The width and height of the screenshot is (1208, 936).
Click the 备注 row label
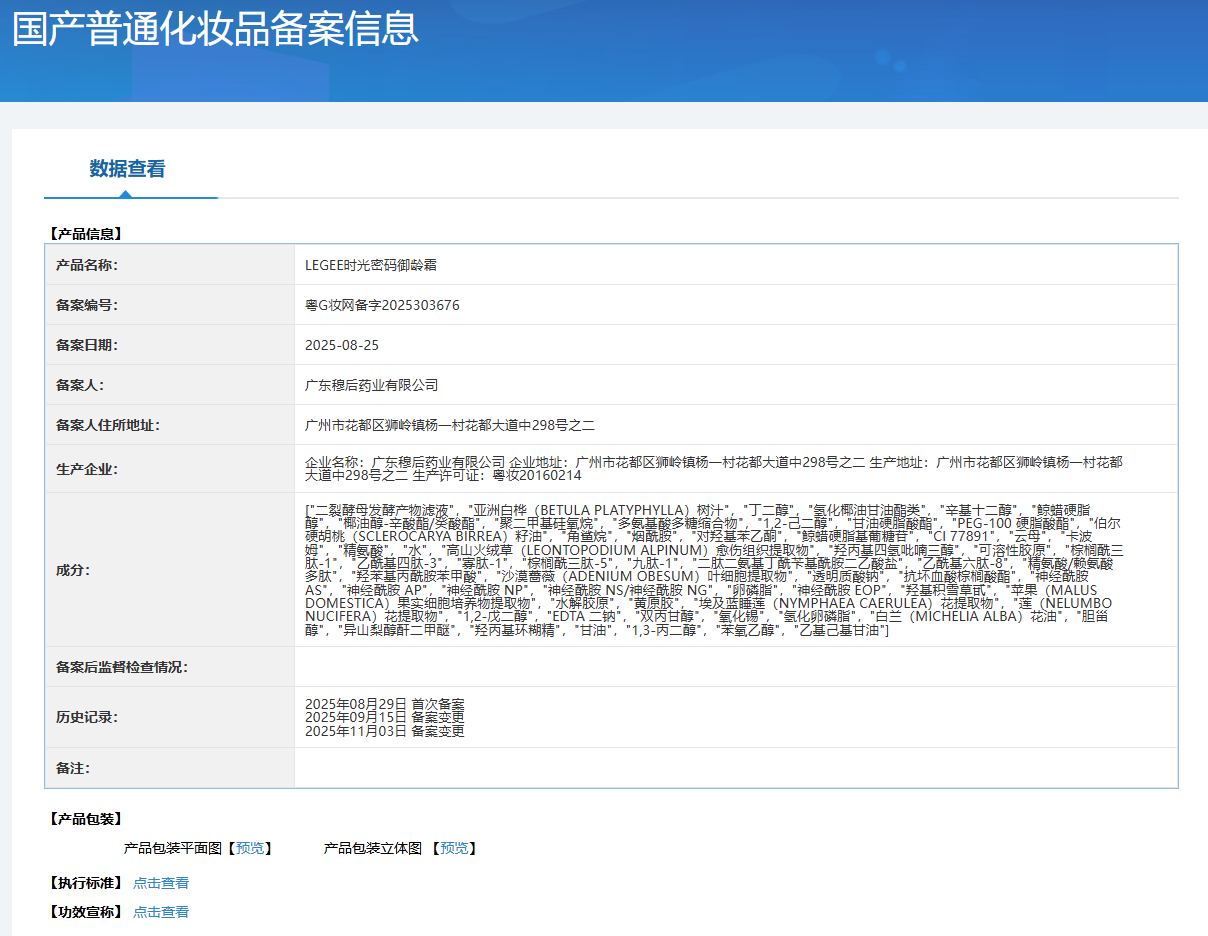pyautogui.click(x=73, y=768)
